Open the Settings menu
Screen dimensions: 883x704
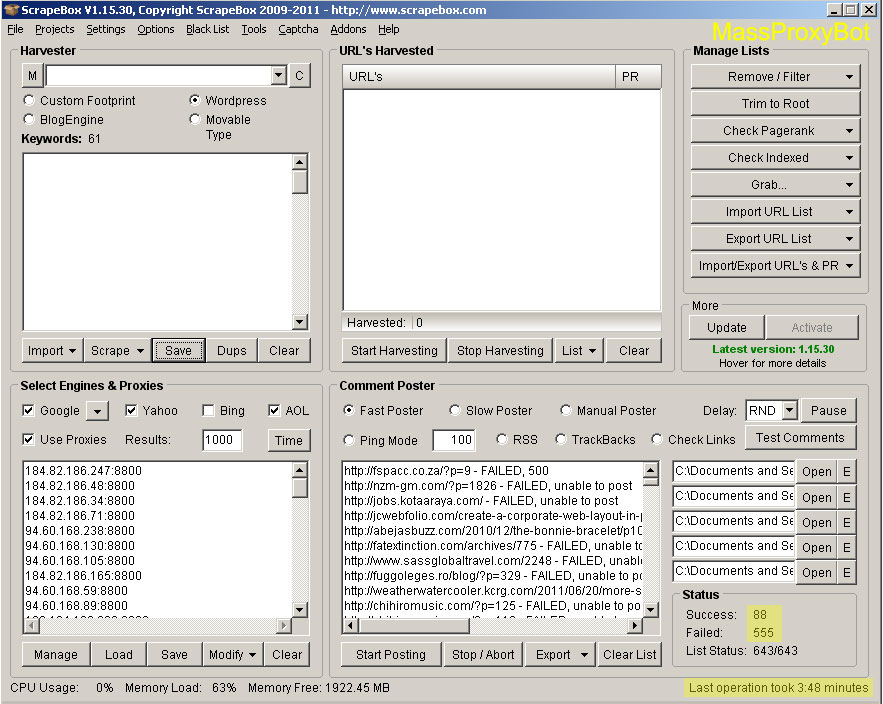pyautogui.click(x=105, y=29)
